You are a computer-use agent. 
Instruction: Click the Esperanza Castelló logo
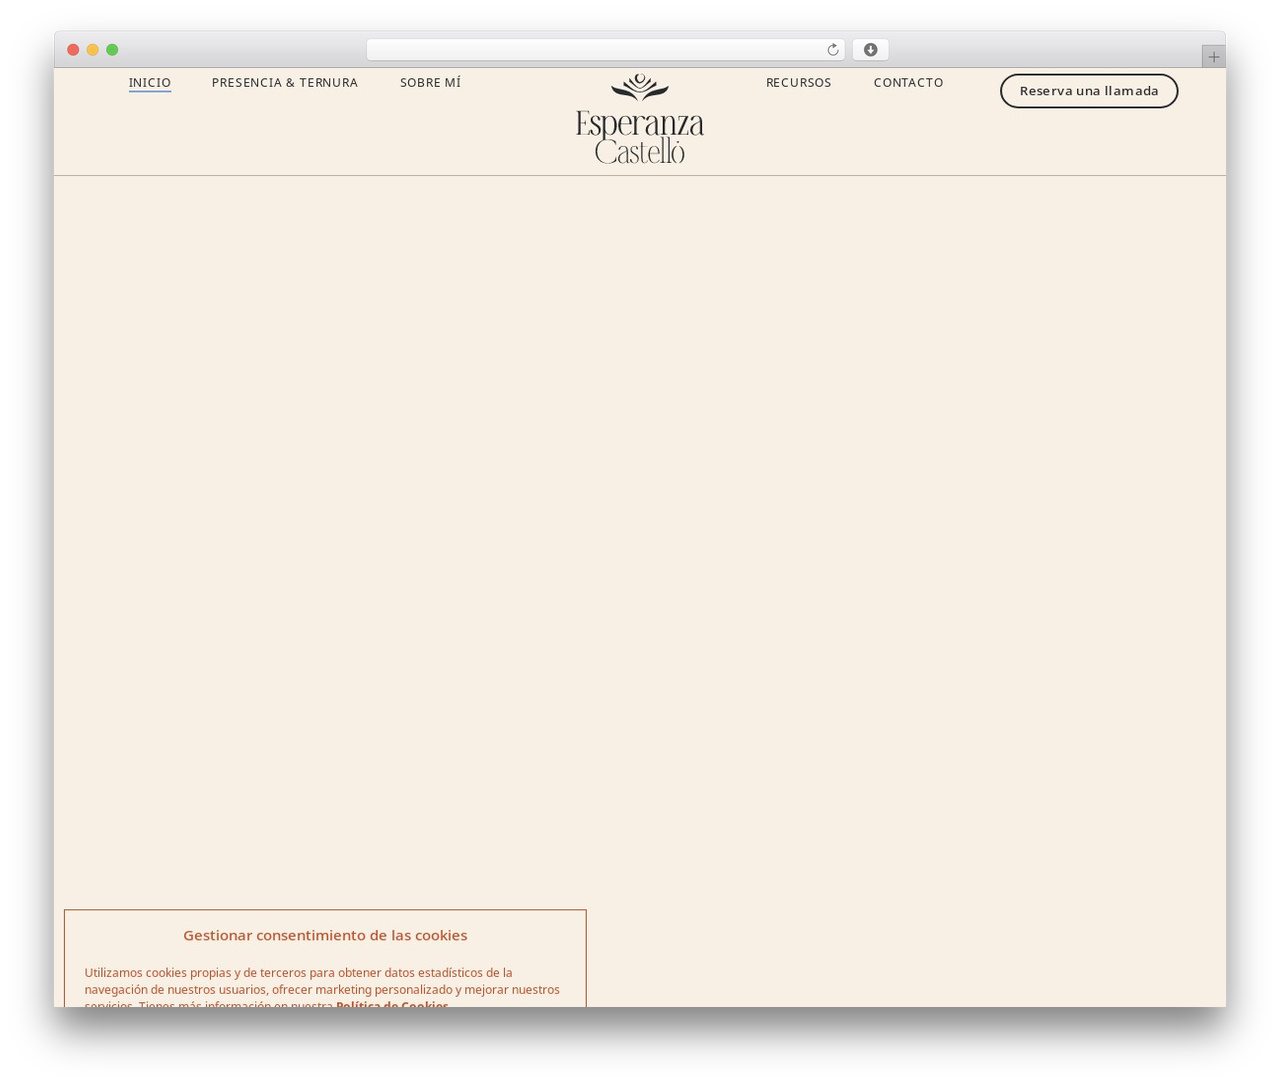pos(640,119)
